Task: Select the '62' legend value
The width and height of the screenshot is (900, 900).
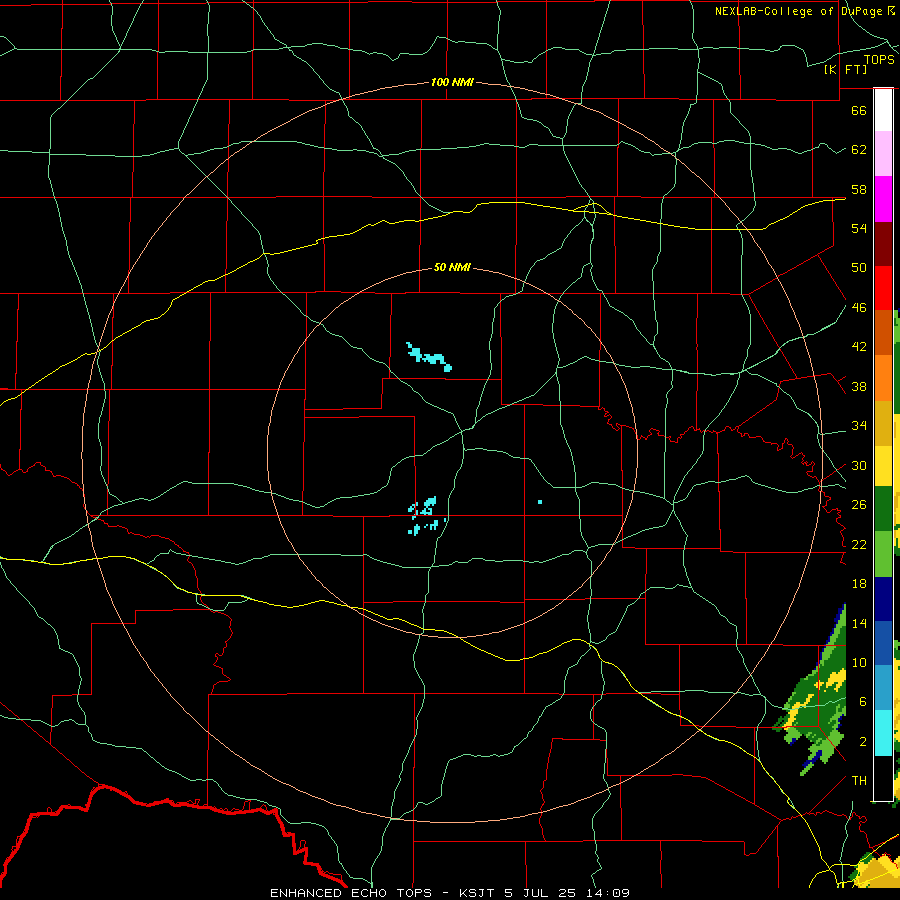Action: [x=859, y=150]
